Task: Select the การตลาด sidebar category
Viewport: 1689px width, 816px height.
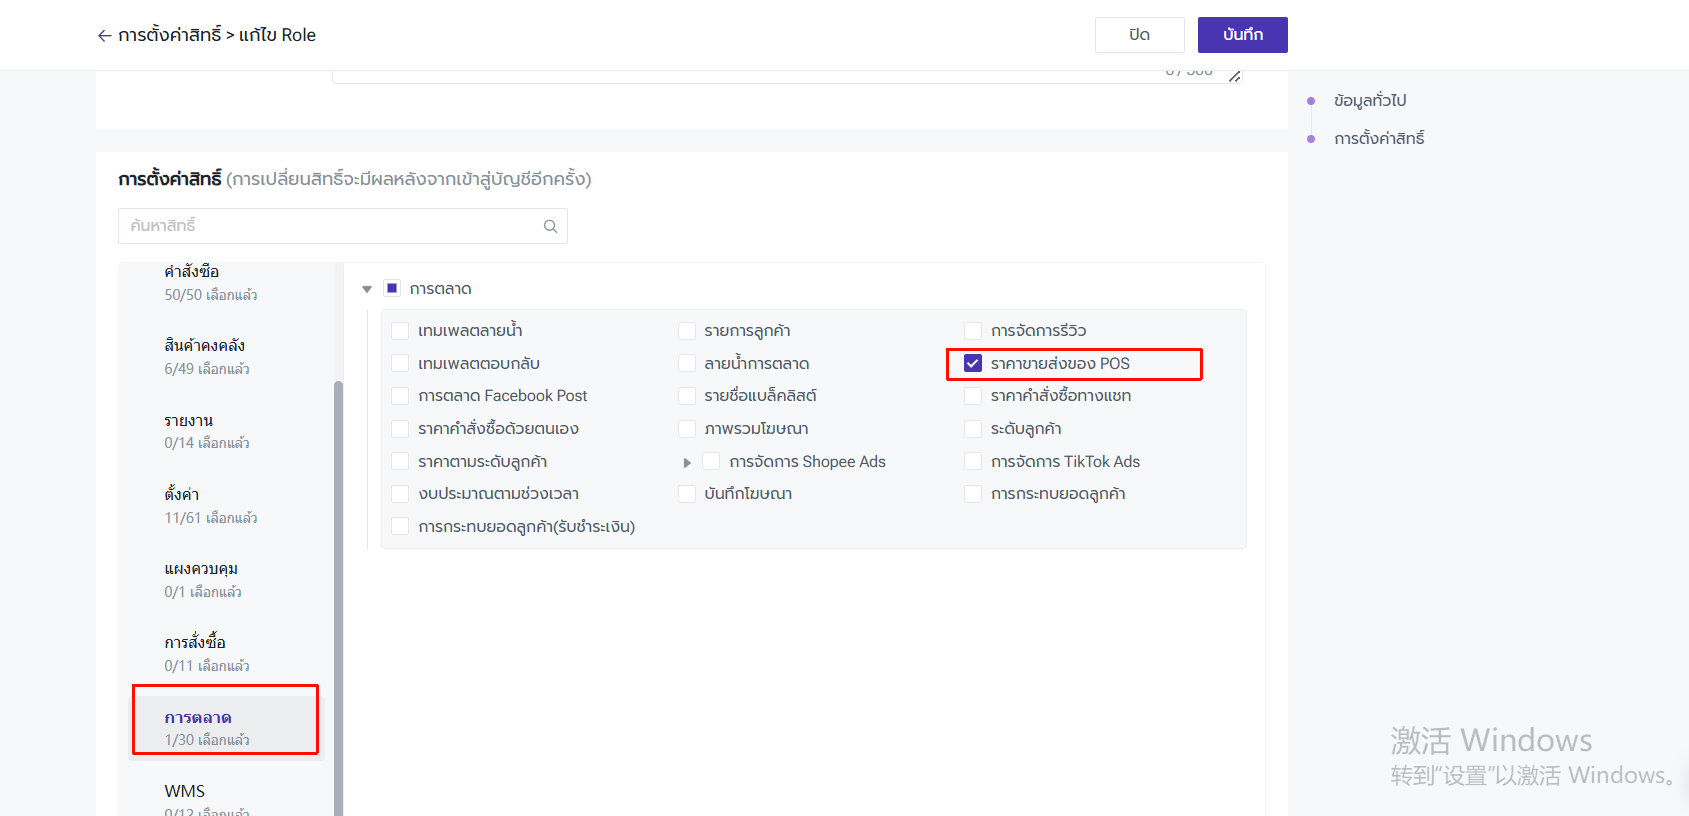Action: point(205,728)
